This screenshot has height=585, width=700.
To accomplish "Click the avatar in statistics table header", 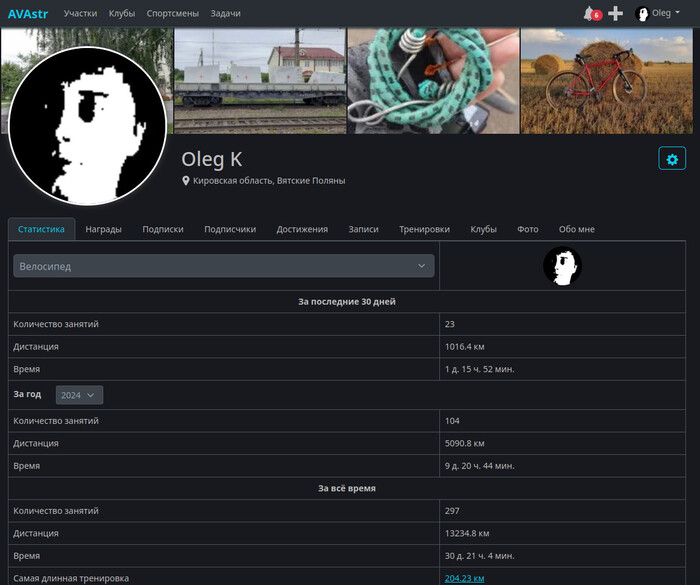I will coord(562,266).
